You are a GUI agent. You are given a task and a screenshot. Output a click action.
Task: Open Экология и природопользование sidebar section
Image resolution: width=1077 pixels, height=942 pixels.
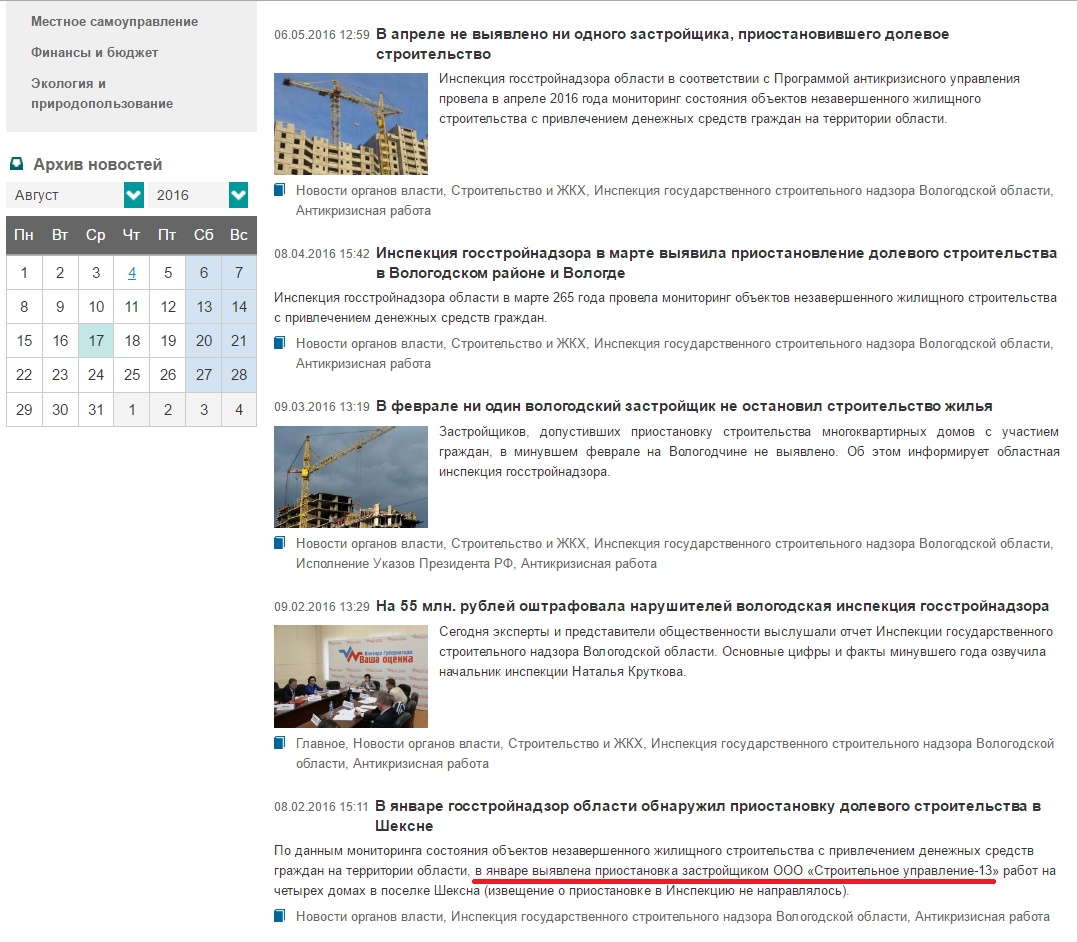[x=101, y=93]
